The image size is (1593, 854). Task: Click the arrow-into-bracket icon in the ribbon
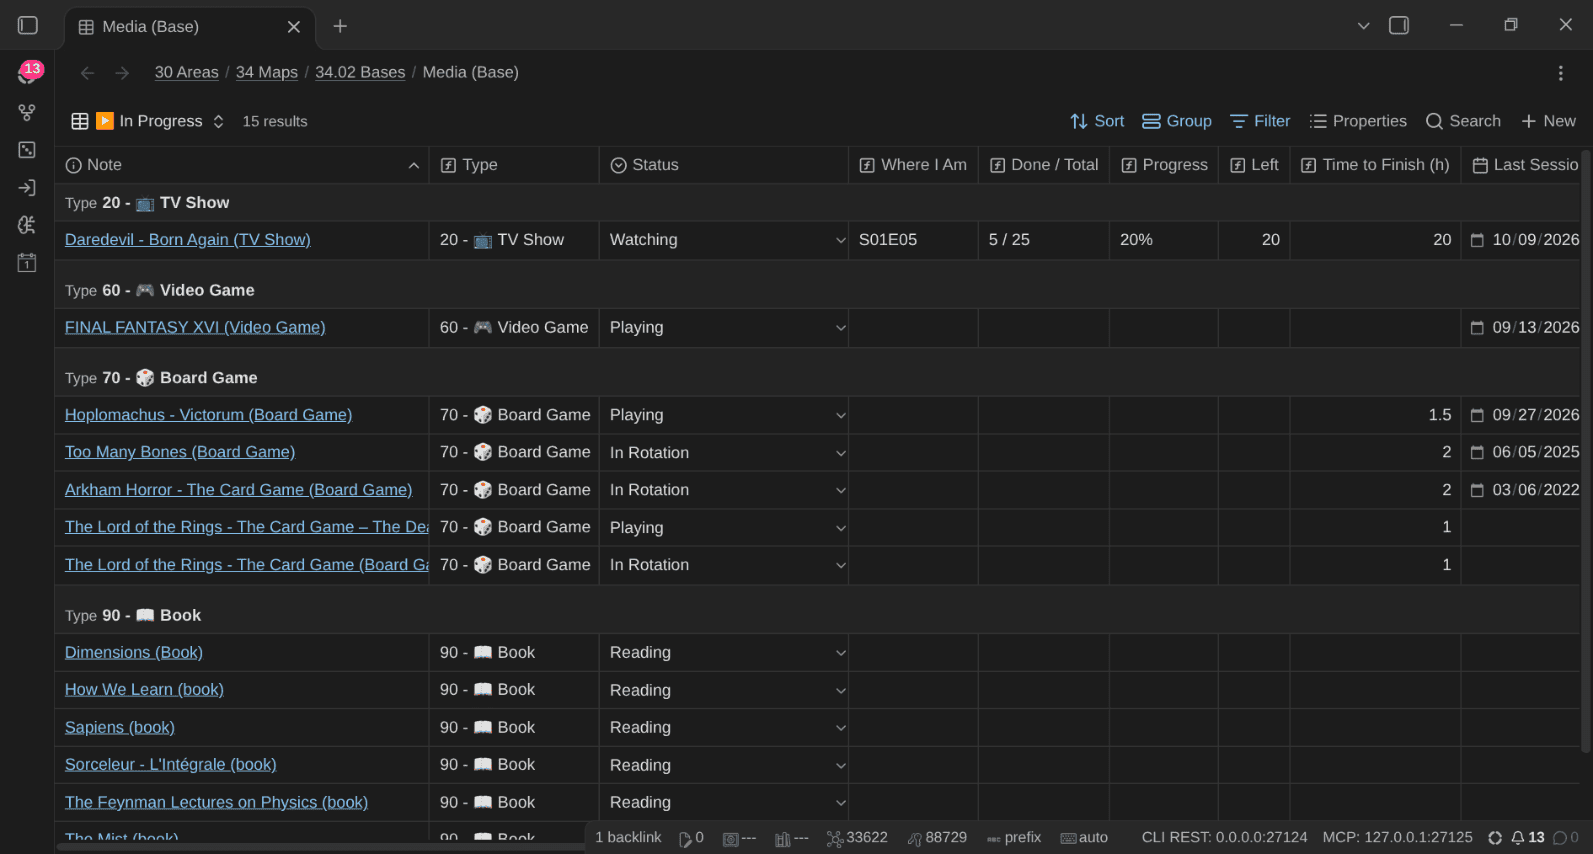click(x=27, y=188)
